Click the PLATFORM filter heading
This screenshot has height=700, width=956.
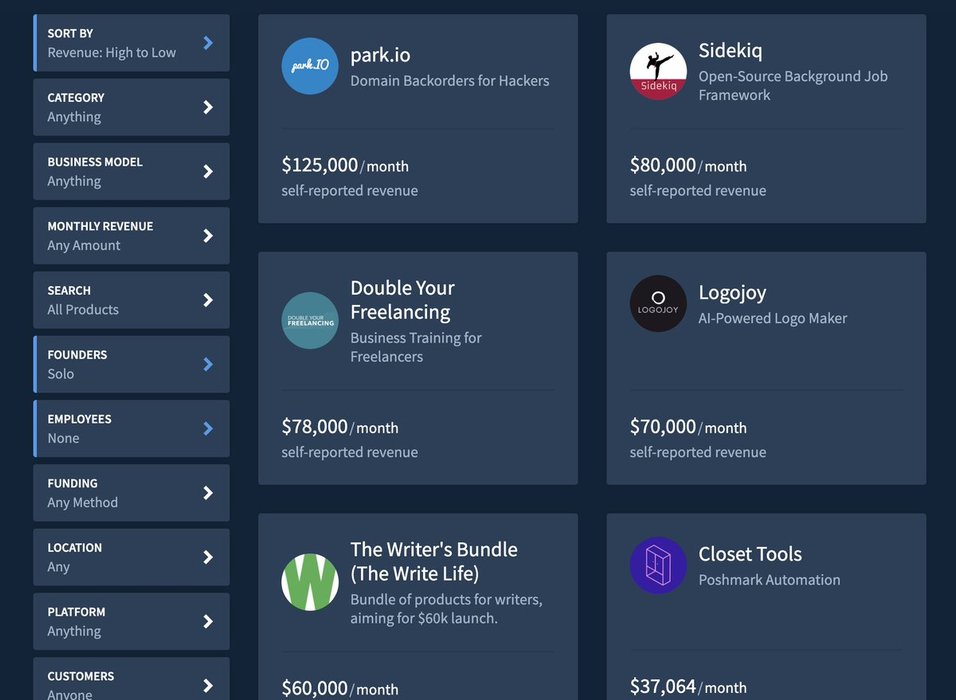[x=76, y=612]
